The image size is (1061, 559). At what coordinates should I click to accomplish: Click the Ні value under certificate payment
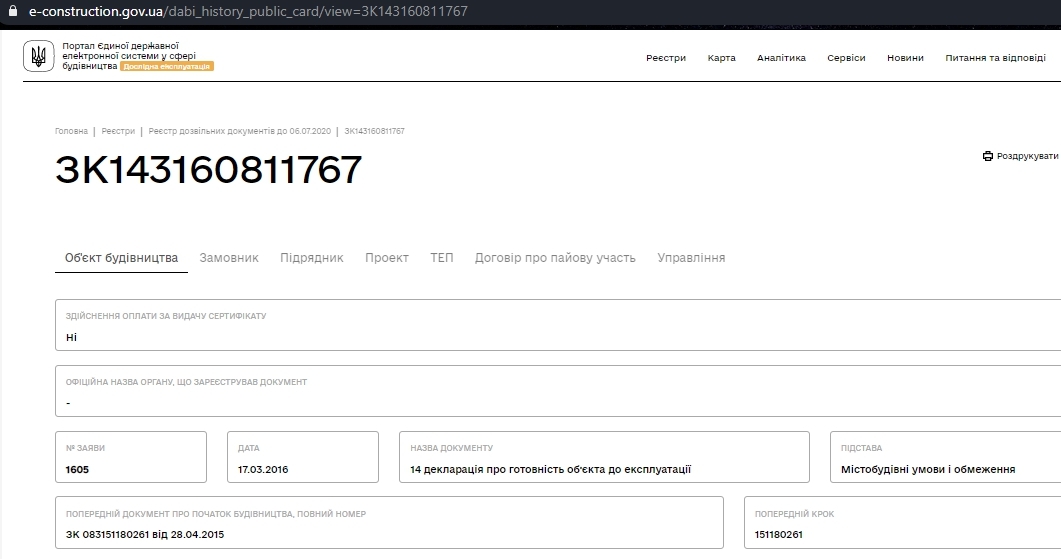coord(71,337)
